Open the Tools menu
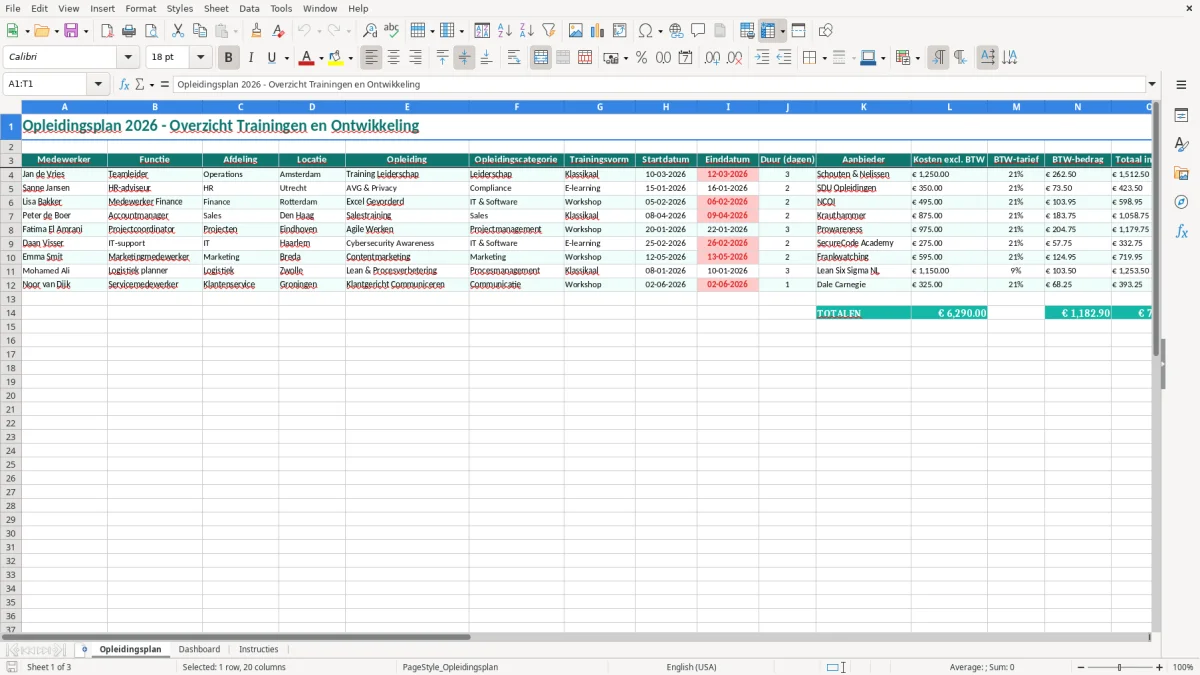This screenshot has width=1200, height=675. click(281, 8)
